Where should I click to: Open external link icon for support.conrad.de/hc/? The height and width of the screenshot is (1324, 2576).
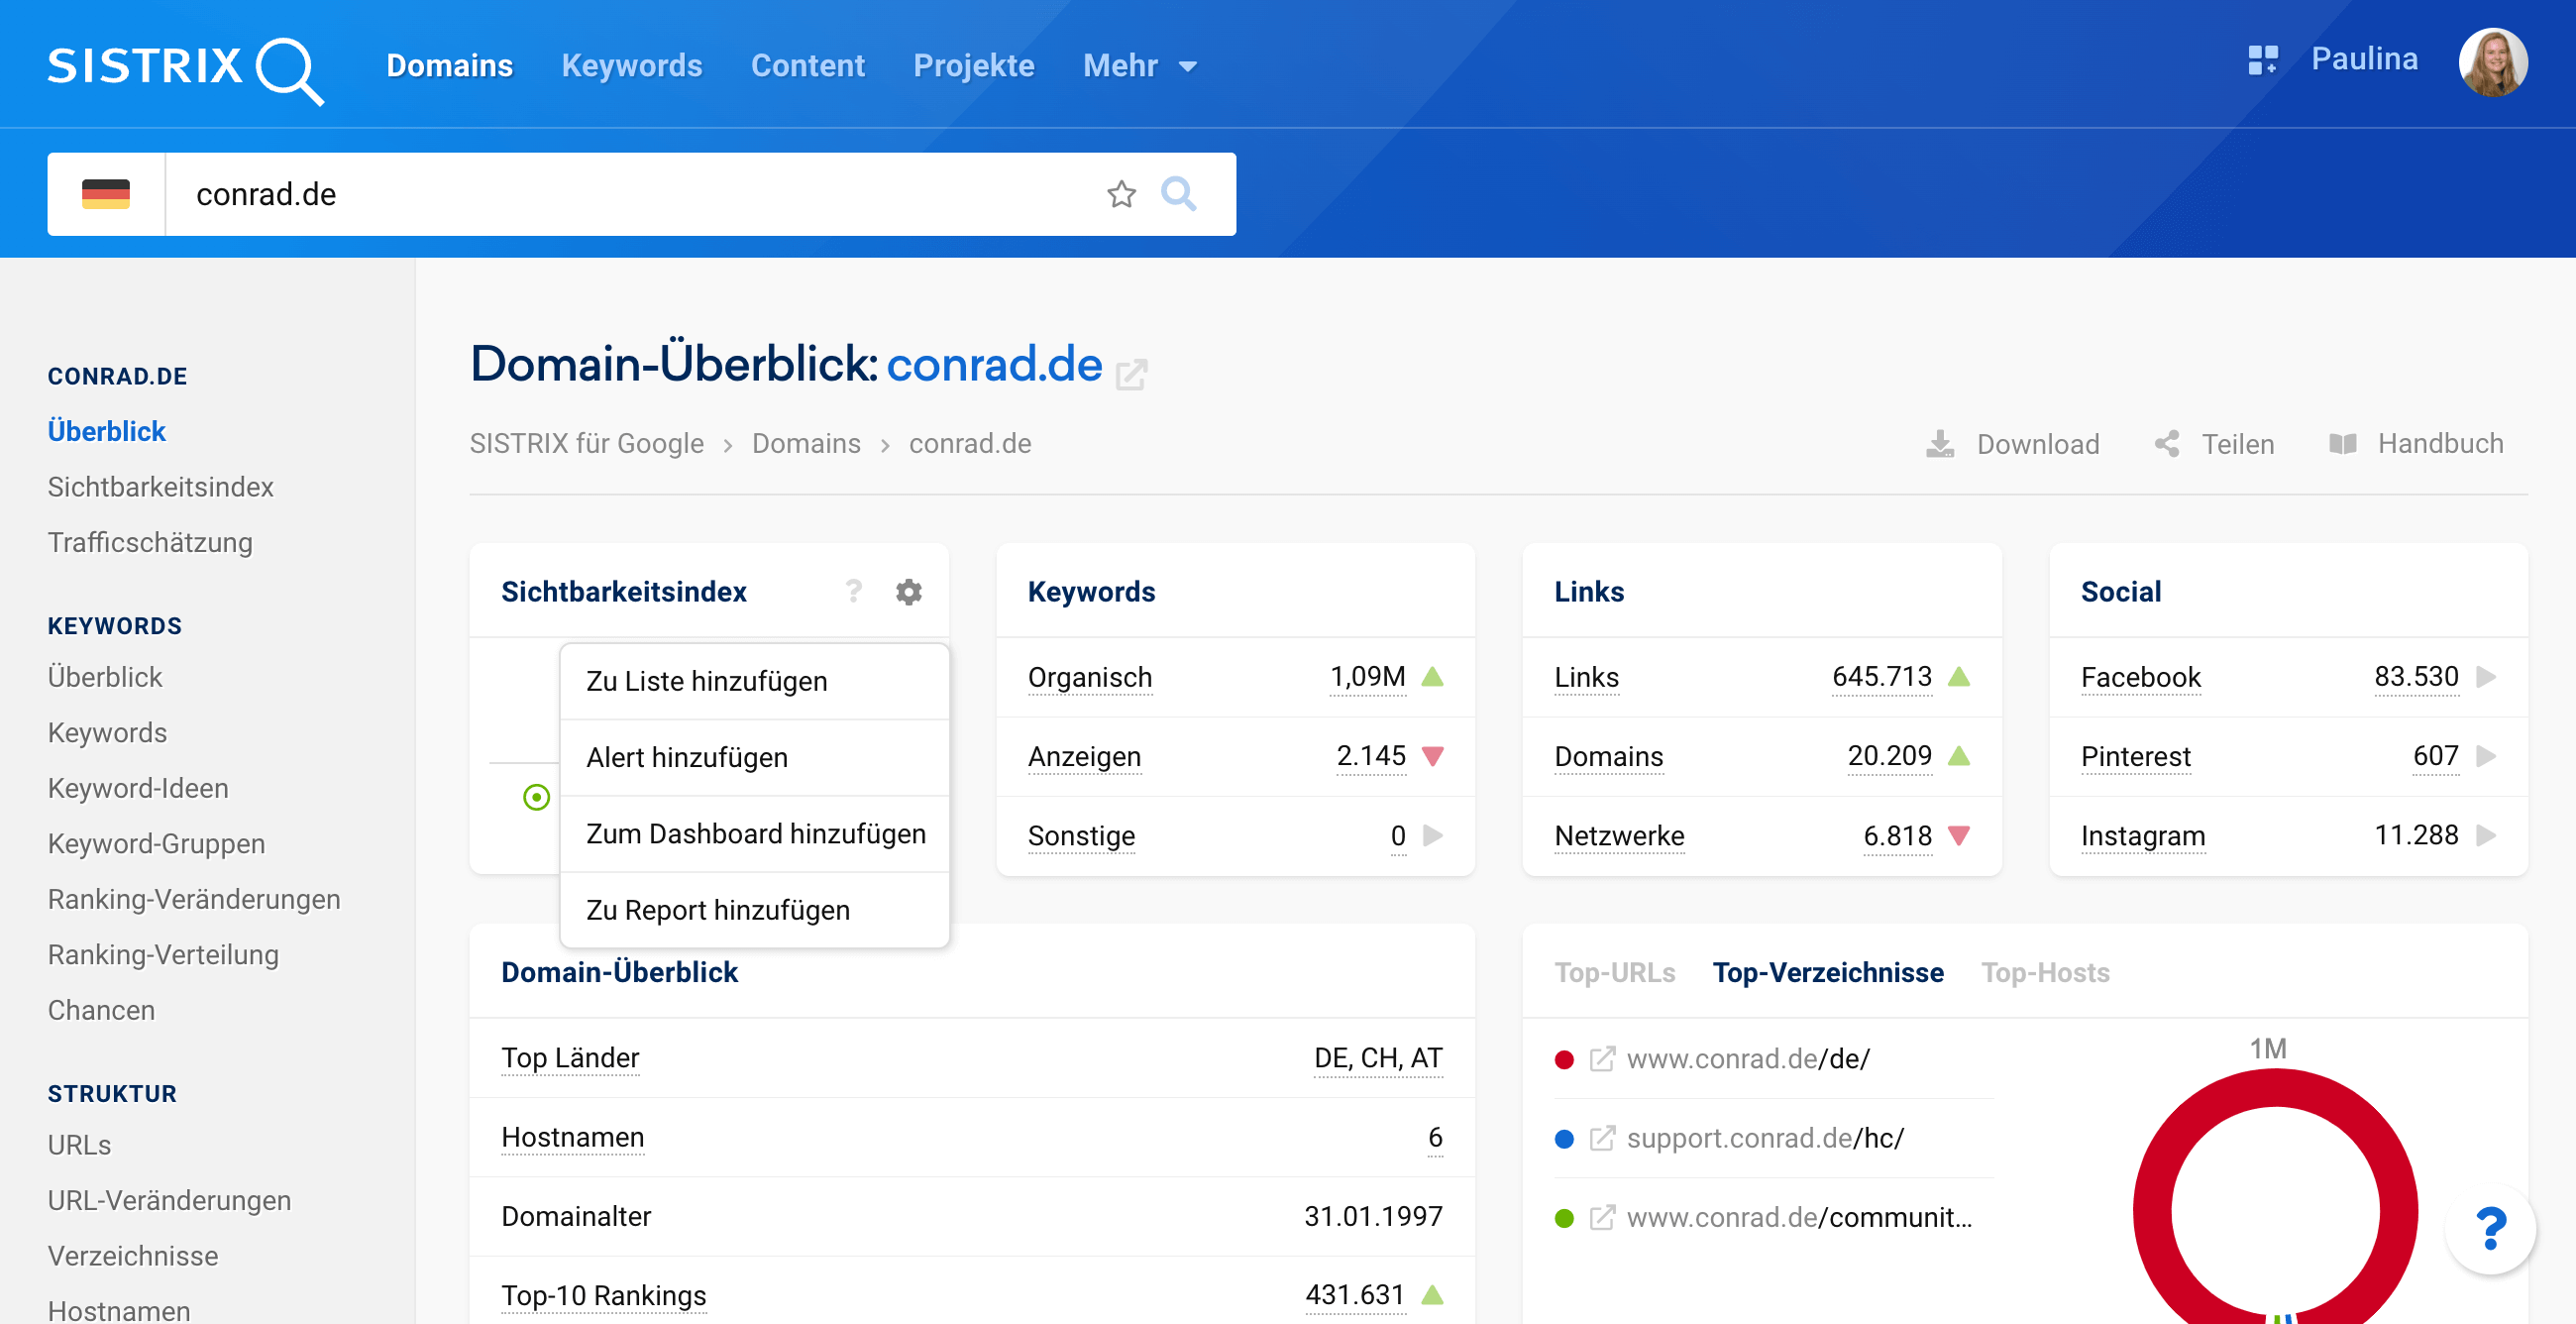(1601, 1138)
